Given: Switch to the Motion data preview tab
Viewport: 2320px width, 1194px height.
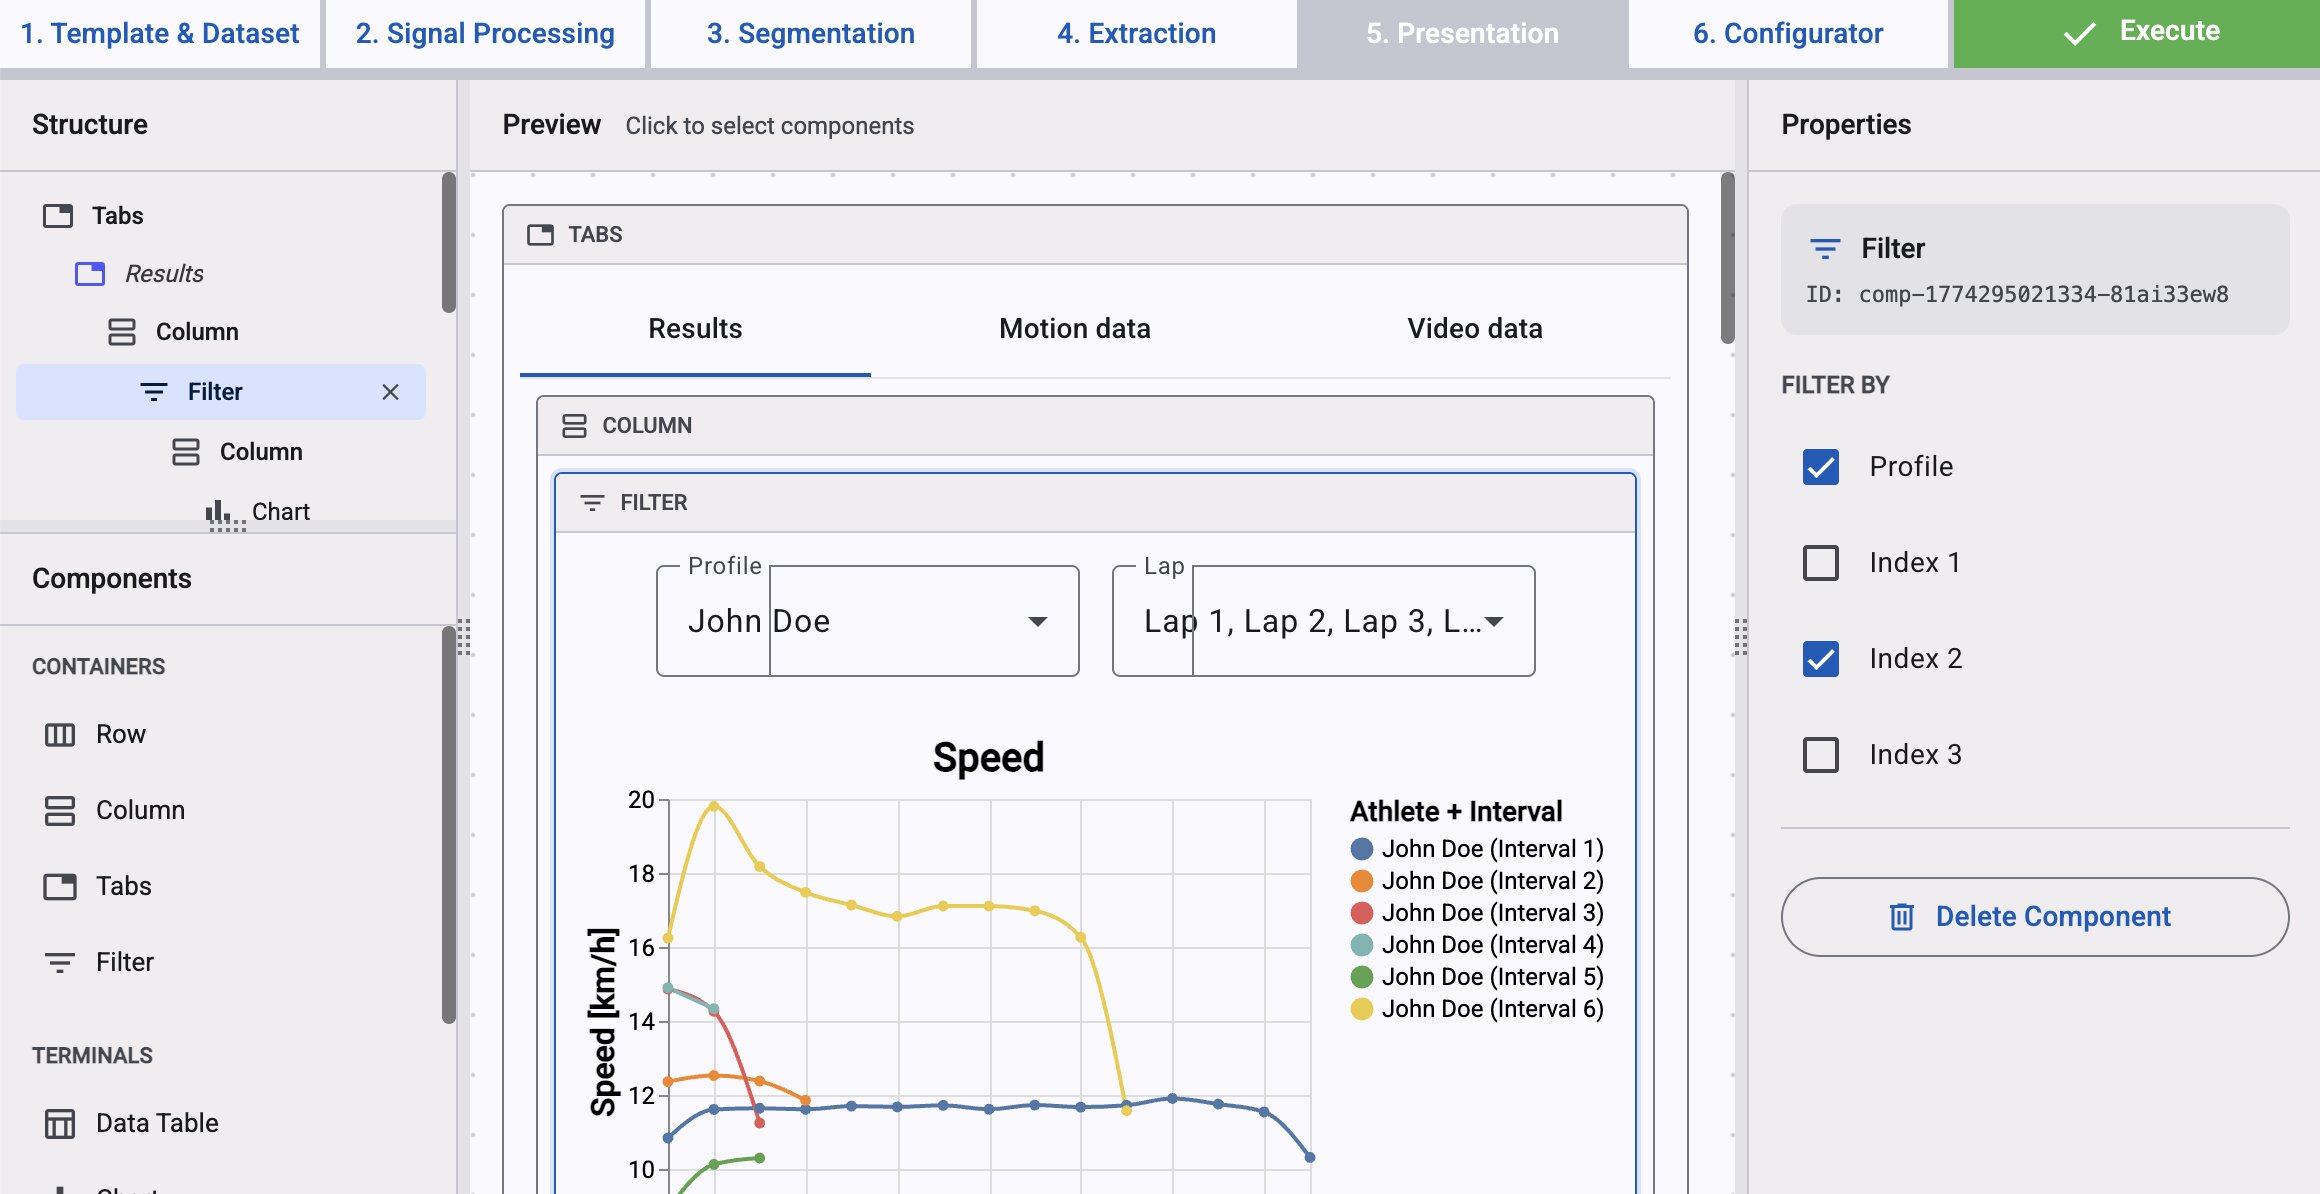Looking at the screenshot, I should [x=1074, y=329].
